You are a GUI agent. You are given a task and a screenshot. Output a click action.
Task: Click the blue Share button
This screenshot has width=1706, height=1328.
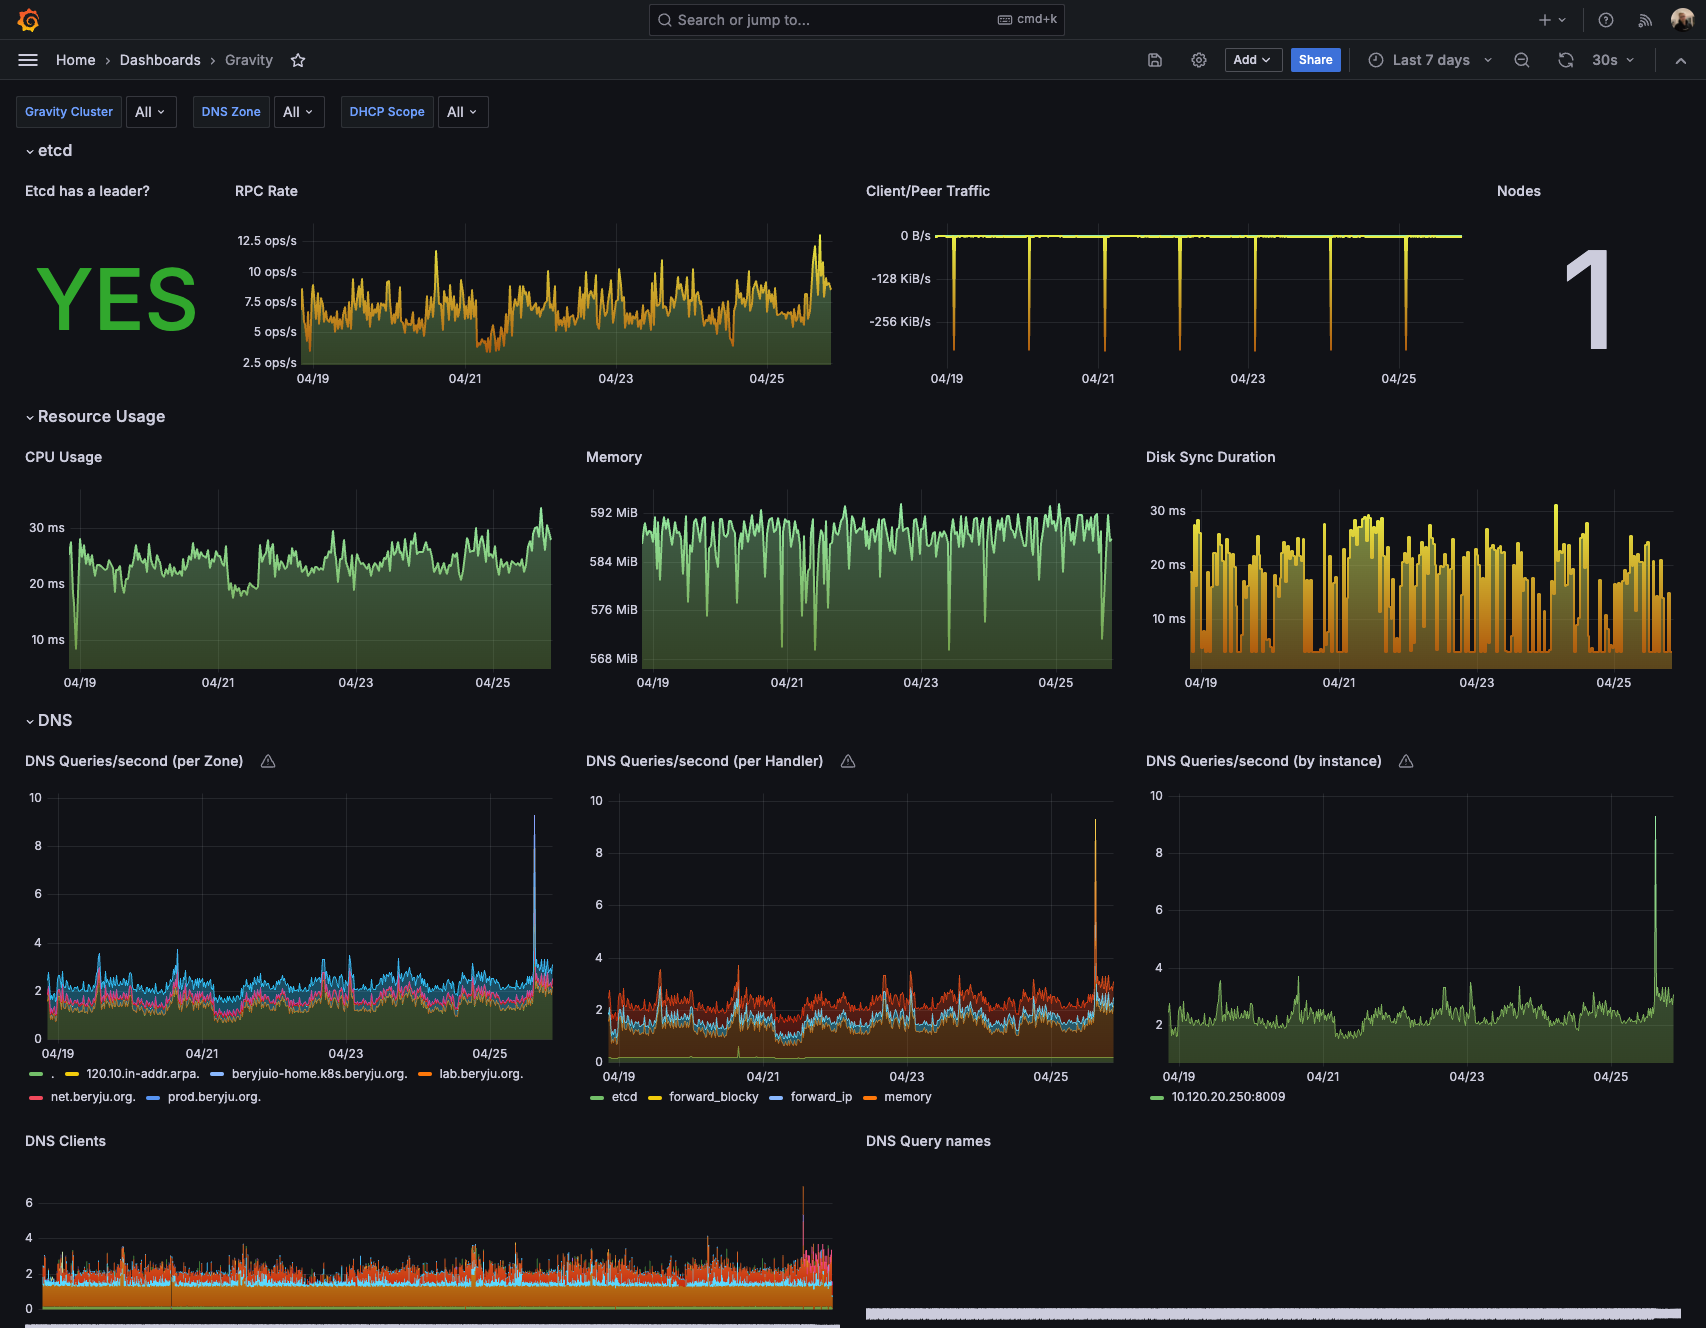(x=1315, y=60)
